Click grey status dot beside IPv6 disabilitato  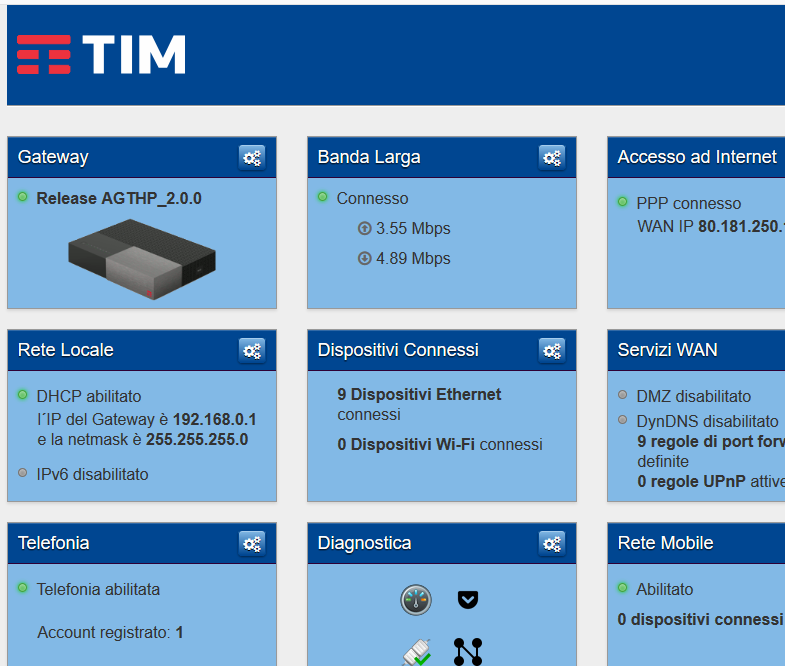click(x=23, y=473)
